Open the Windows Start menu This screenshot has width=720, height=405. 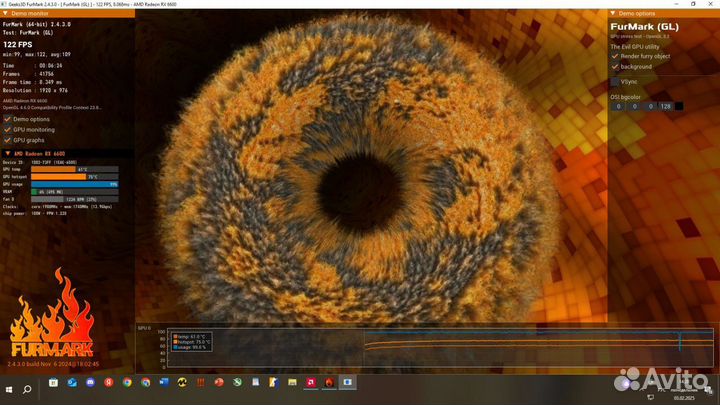click(x=9, y=382)
